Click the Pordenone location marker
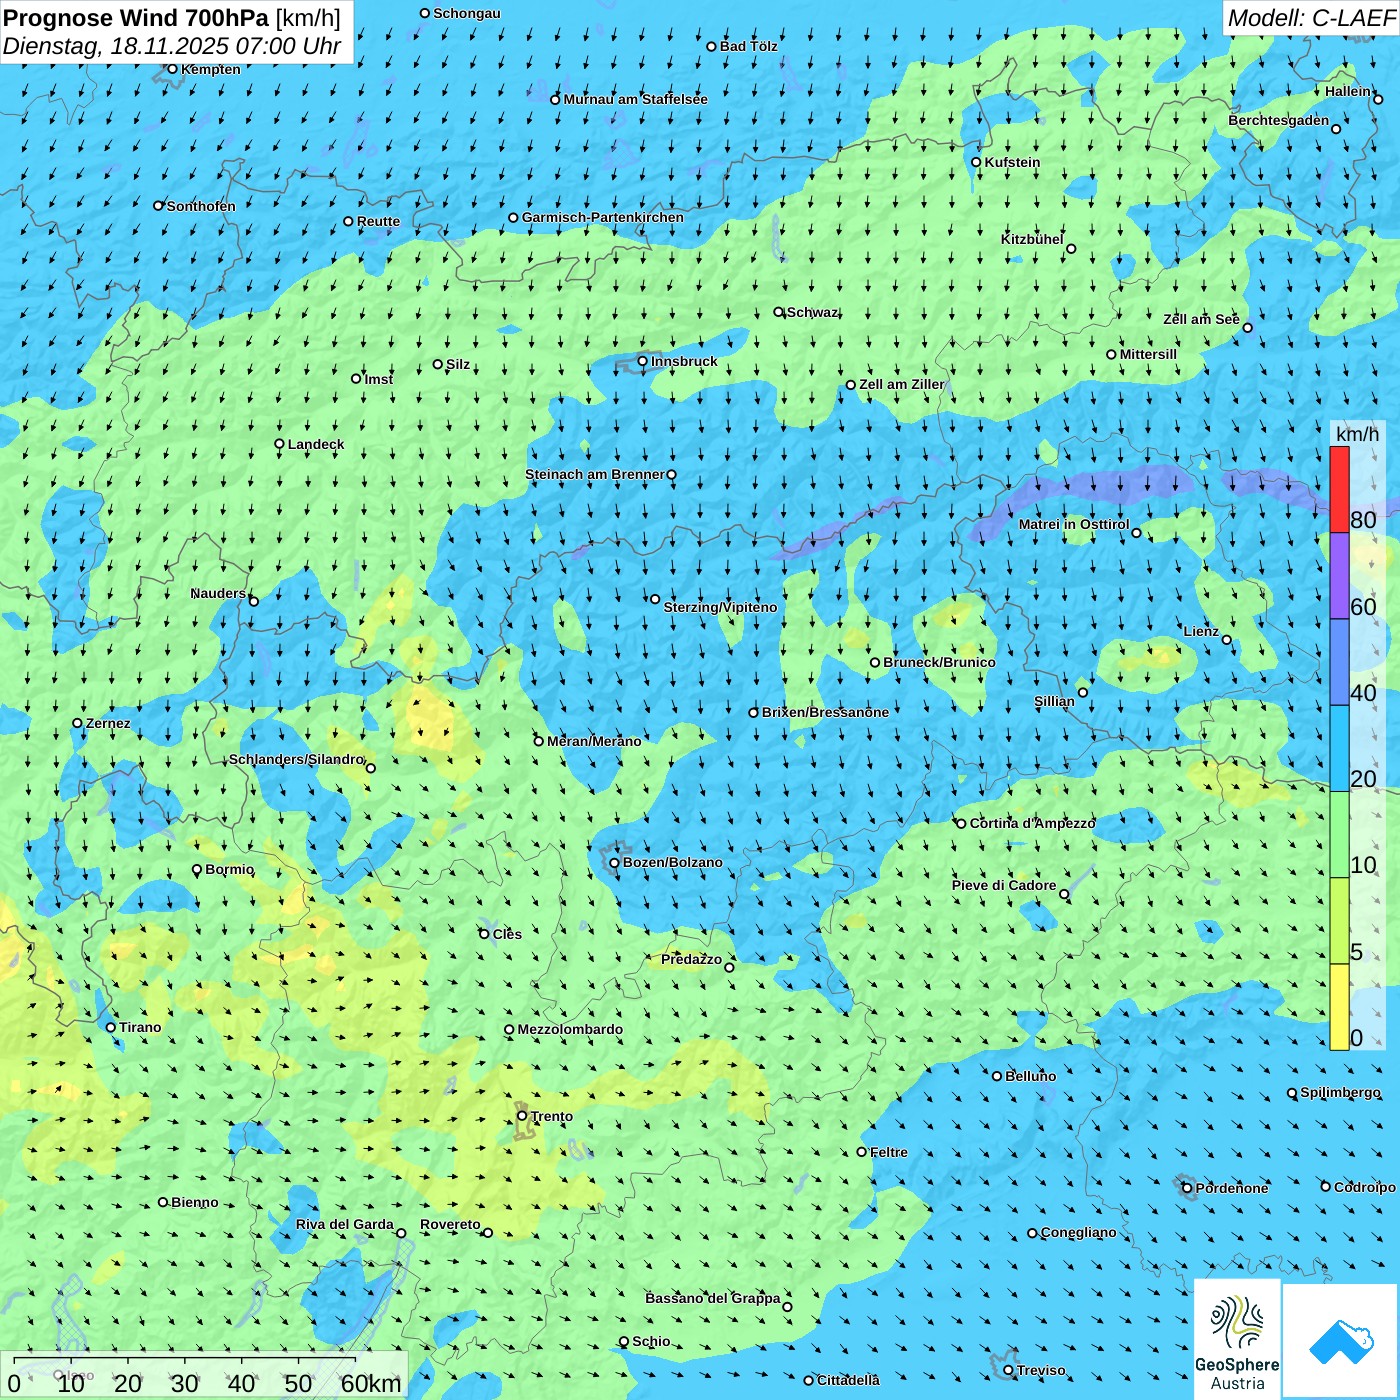This screenshot has width=1400, height=1400. coord(1187,1188)
